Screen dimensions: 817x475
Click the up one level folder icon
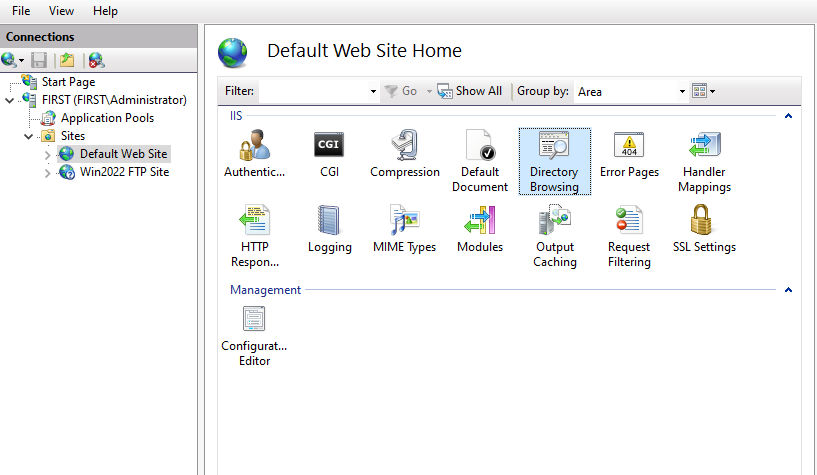[67, 60]
